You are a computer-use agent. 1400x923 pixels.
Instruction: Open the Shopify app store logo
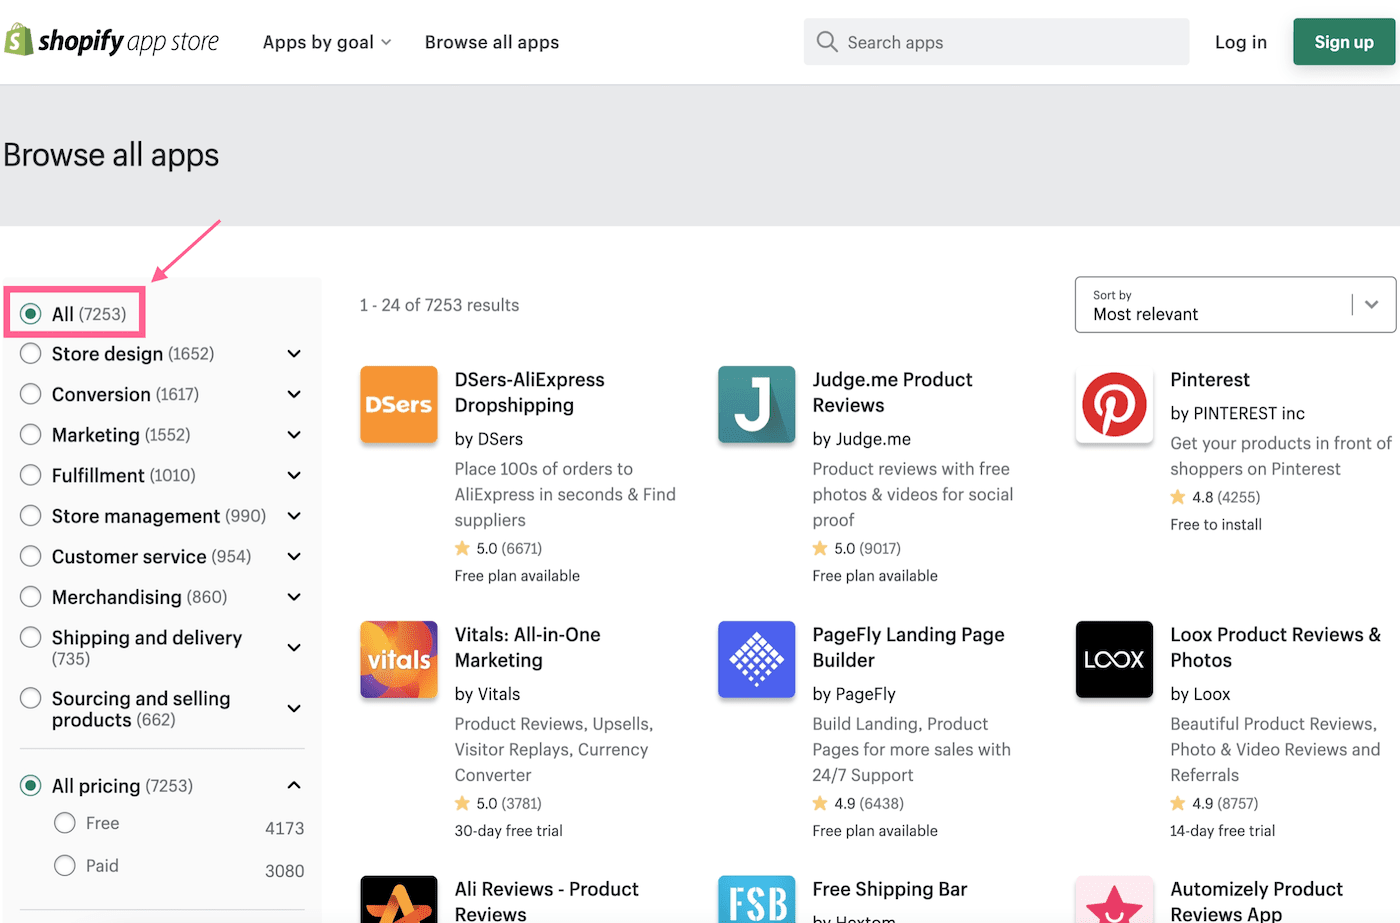112,41
